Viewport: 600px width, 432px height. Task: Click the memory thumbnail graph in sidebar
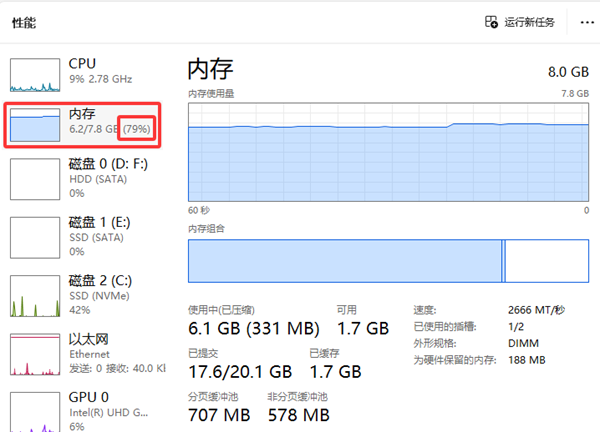coord(35,124)
